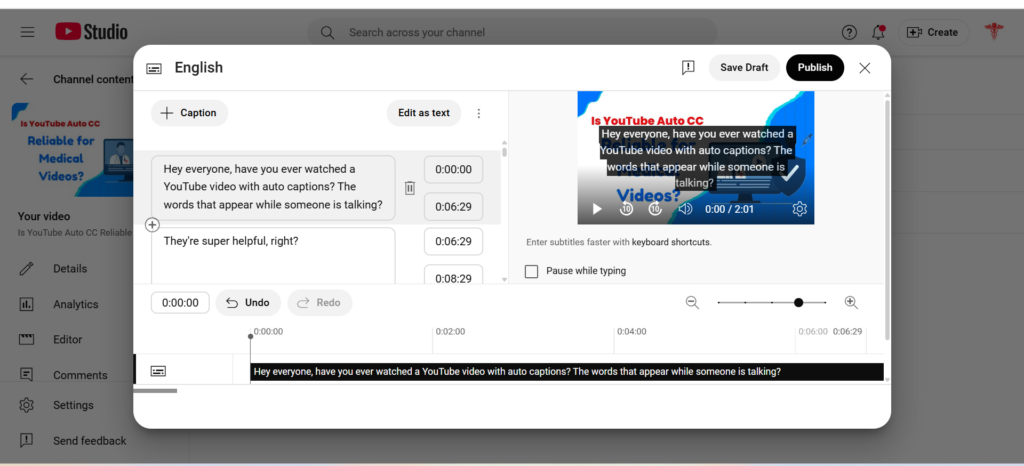This screenshot has height=466, width=1024.
Task: Click the 0:04:00 mark on timeline ruler
Action: [x=632, y=332]
